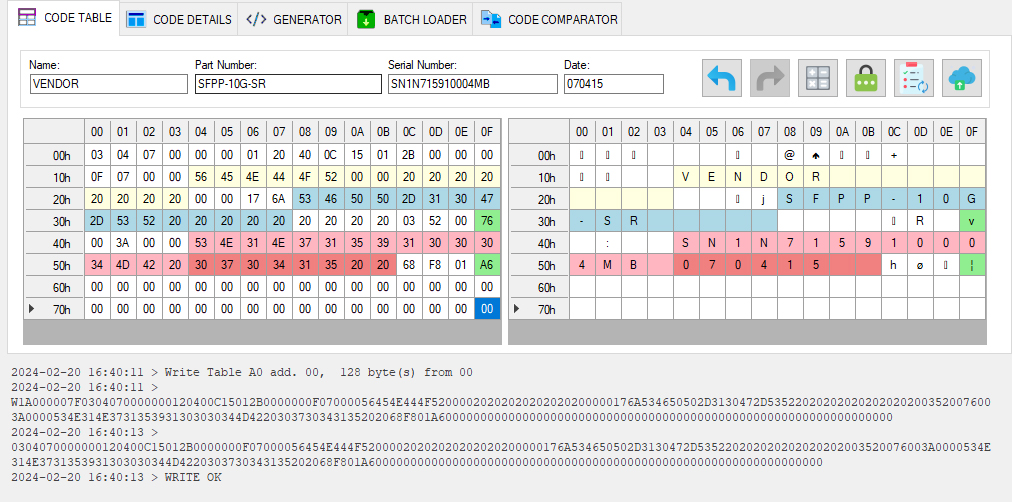Select ASCII cell @ in row 00h
The width and height of the screenshot is (1012, 502).
tap(790, 155)
